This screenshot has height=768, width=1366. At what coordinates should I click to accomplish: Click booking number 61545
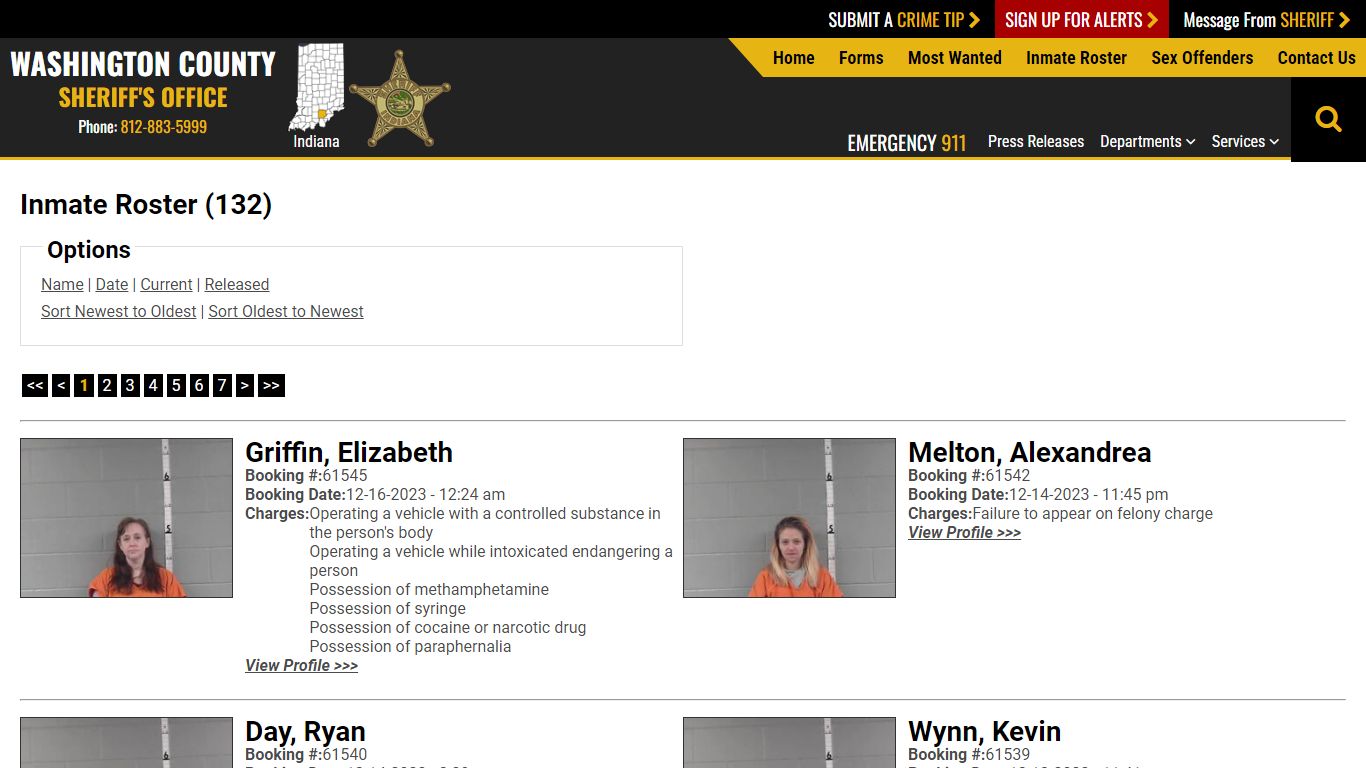(345, 476)
